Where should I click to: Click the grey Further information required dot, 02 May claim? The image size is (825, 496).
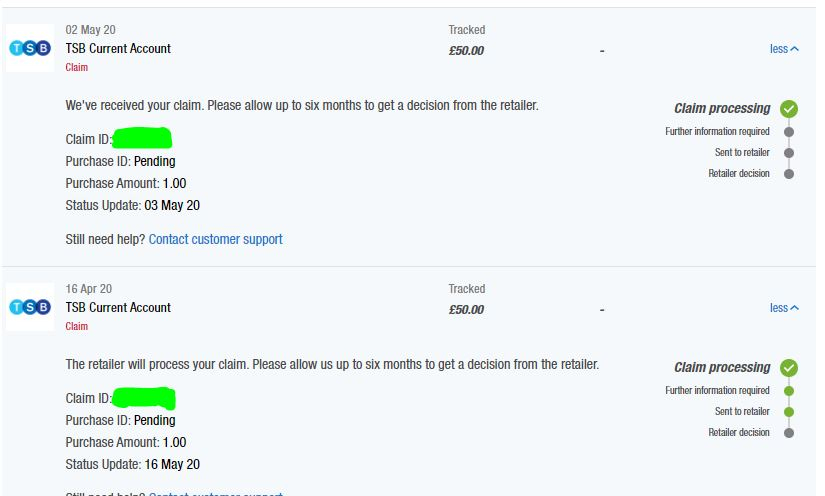click(789, 132)
